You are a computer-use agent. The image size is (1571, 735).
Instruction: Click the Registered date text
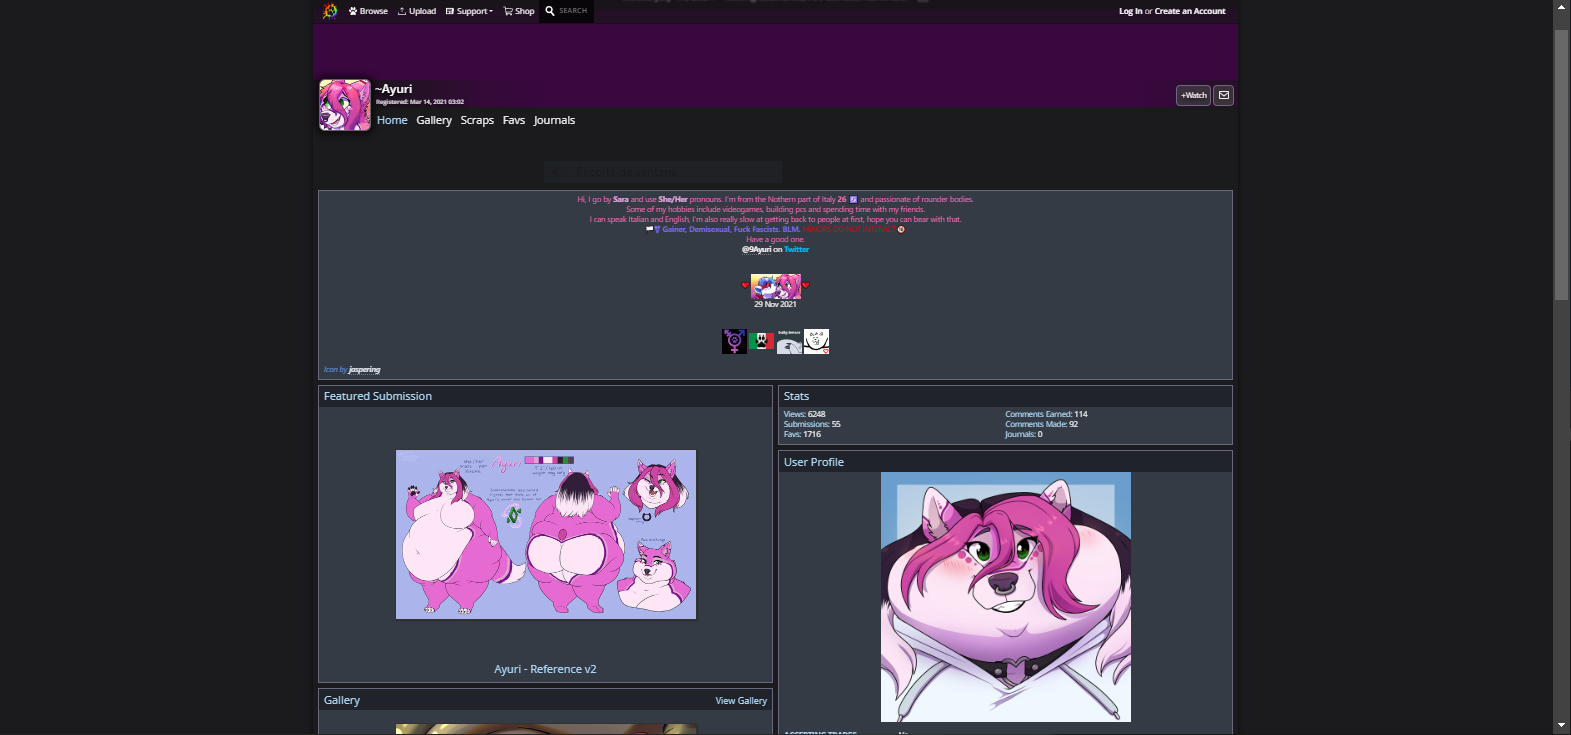point(420,102)
